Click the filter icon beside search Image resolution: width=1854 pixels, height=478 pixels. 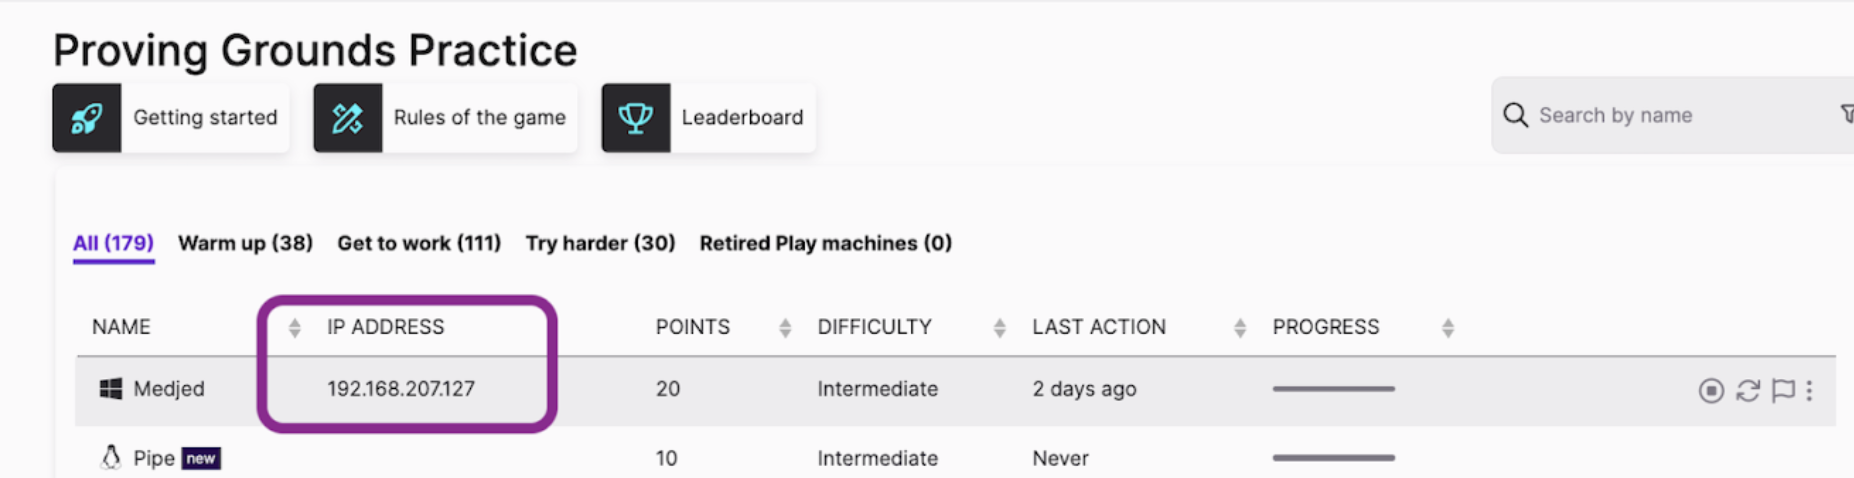(x=1847, y=115)
